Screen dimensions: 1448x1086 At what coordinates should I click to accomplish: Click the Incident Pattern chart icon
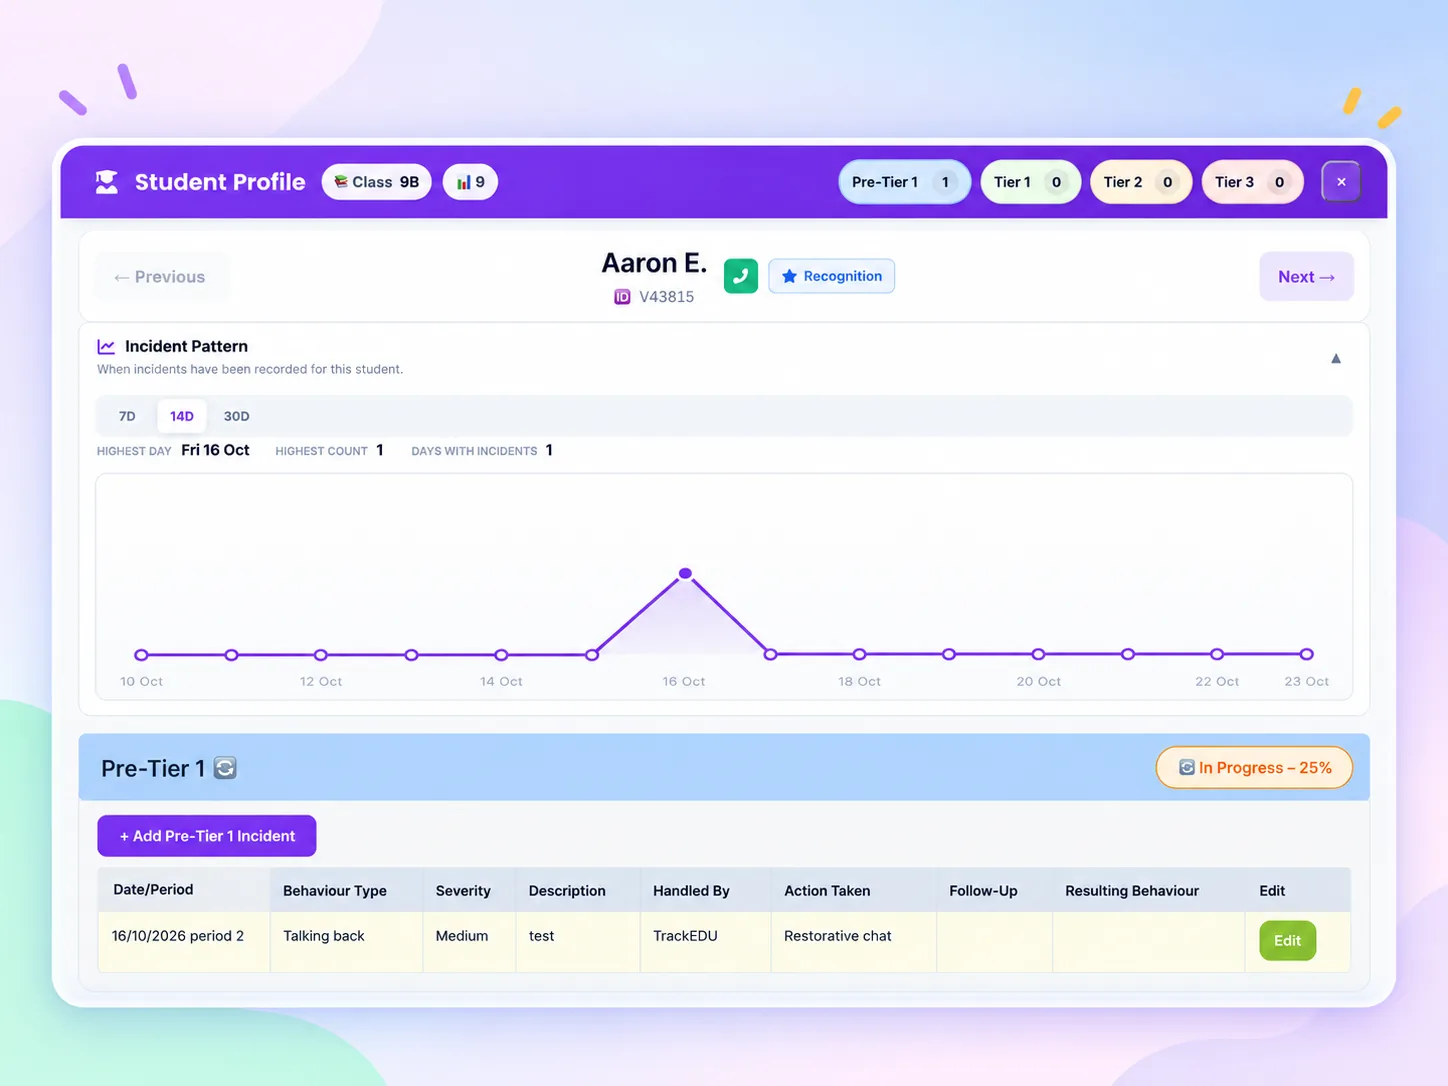tap(106, 346)
